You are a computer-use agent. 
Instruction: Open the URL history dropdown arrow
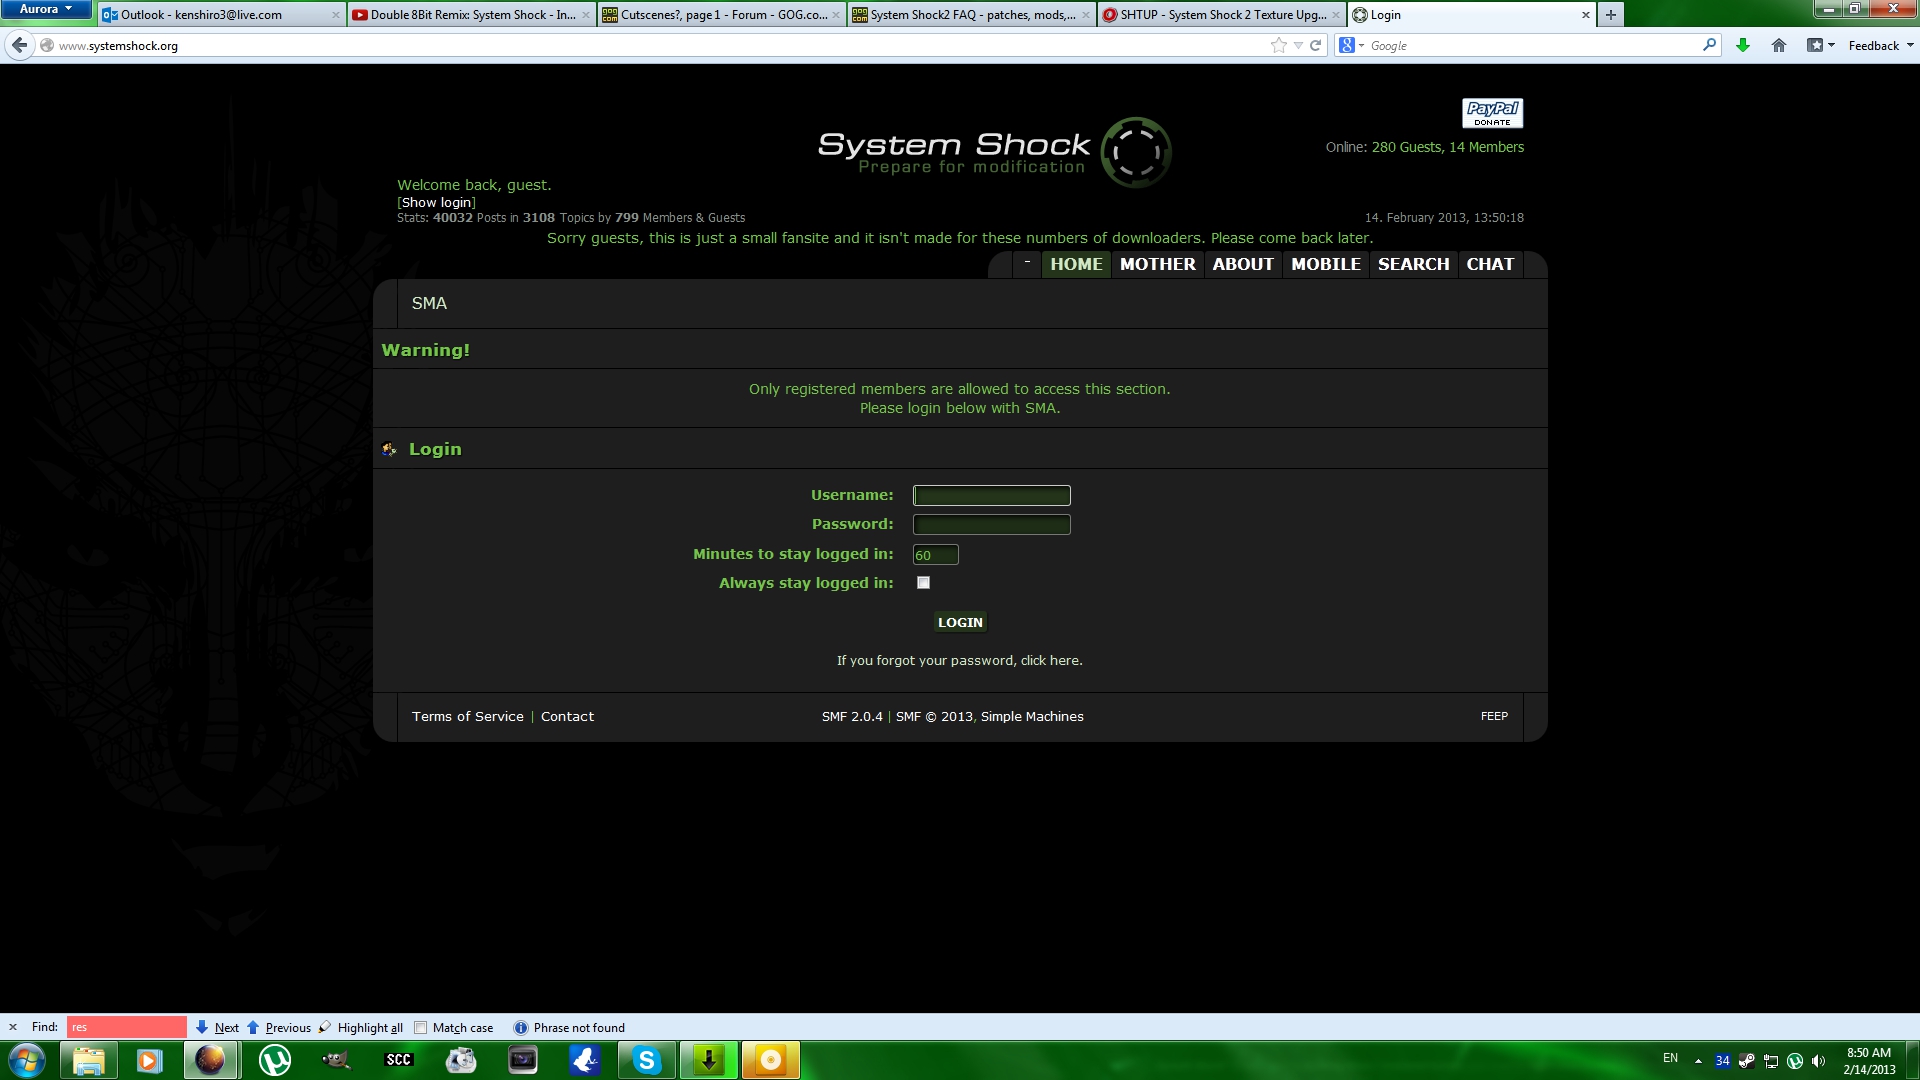pyautogui.click(x=1298, y=45)
